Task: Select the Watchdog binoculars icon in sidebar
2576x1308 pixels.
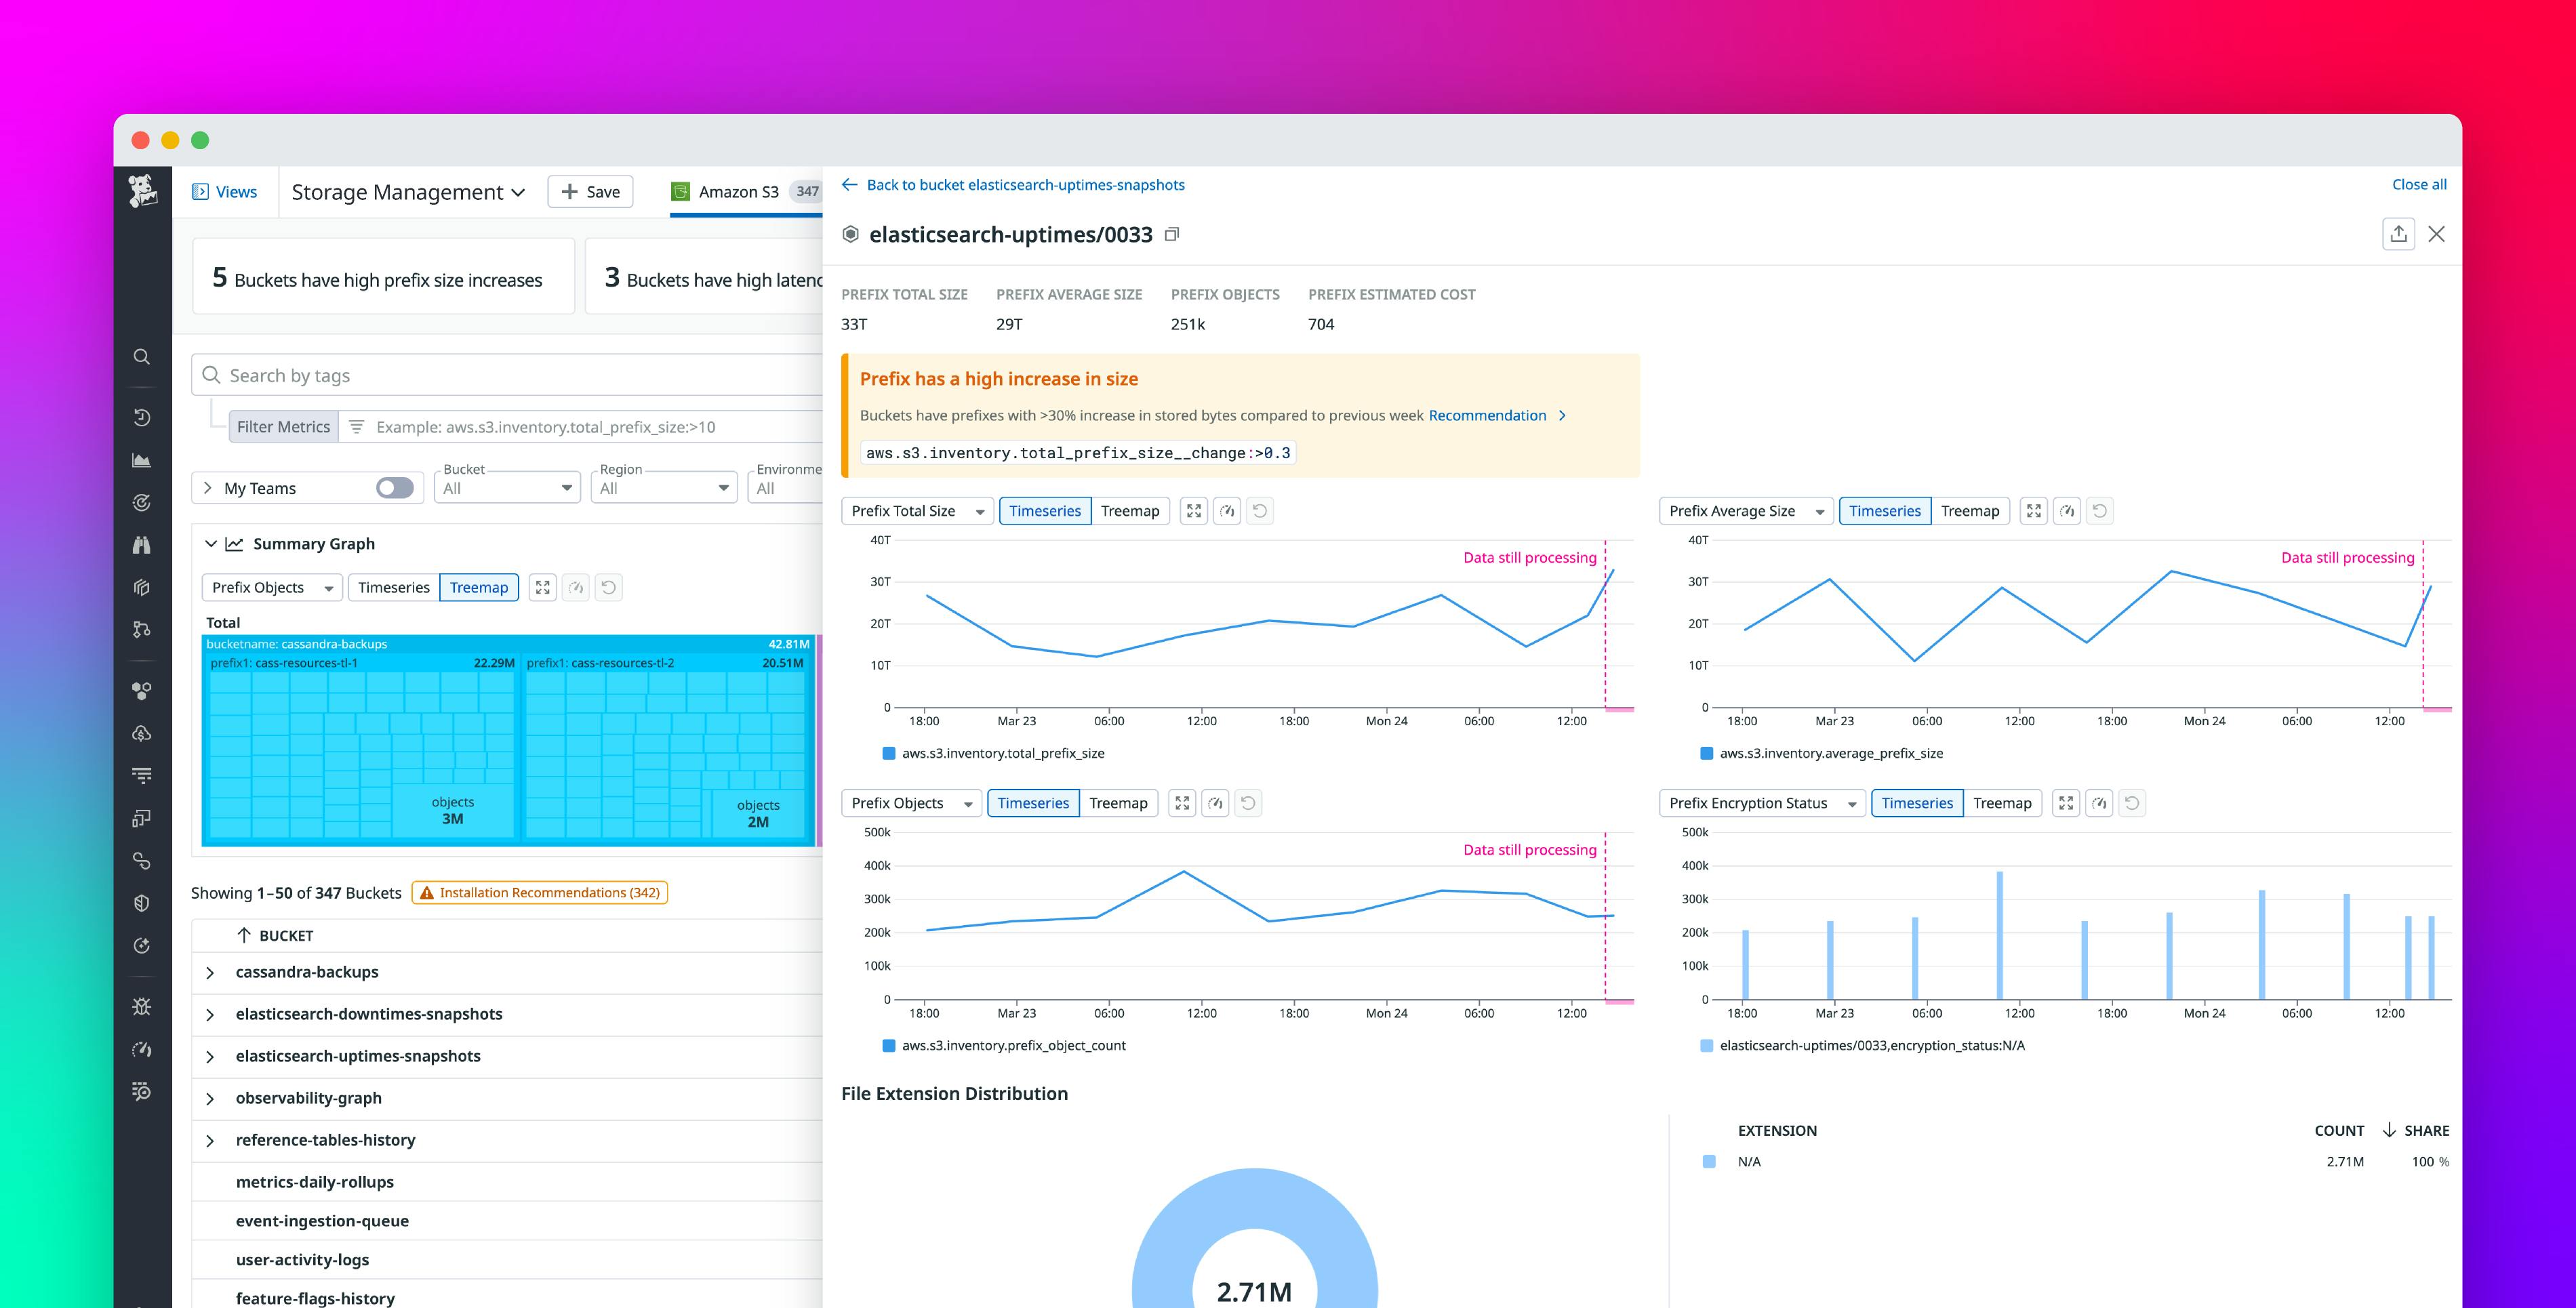Action: pyautogui.click(x=141, y=545)
